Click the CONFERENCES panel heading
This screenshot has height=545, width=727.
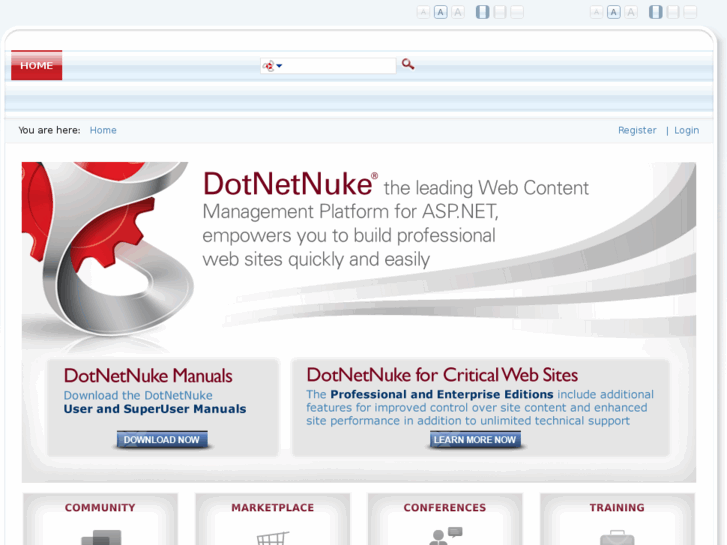(445, 508)
